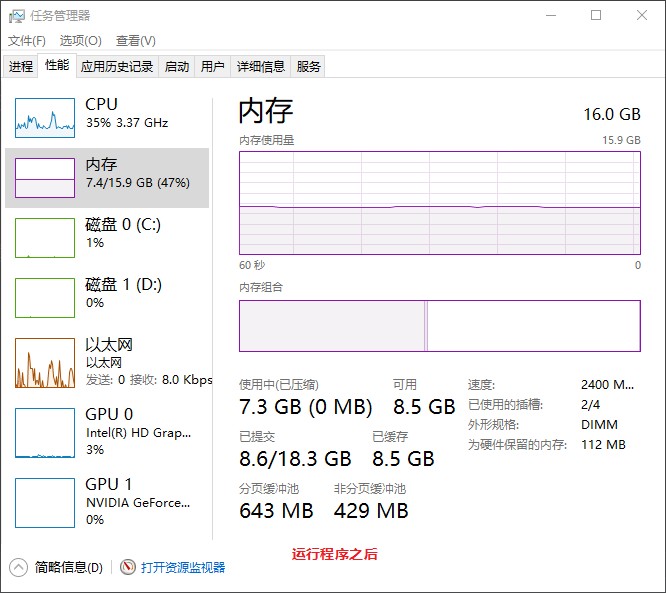Switch to the App history (应用历史记录) tab
This screenshot has width=666, height=593.
click(x=117, y=67)
